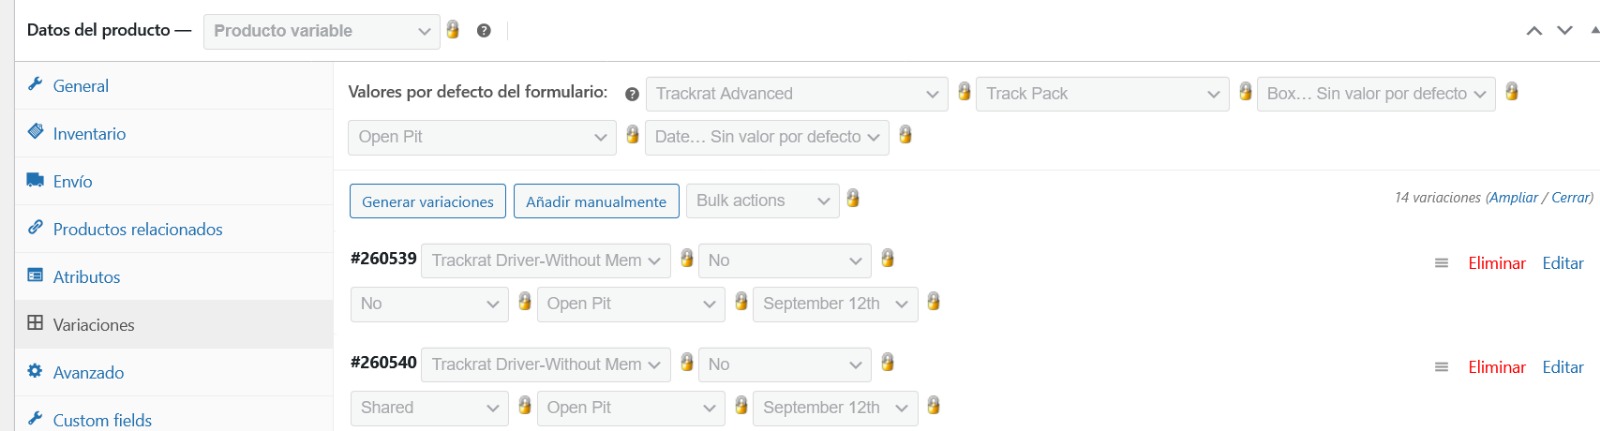The height and width of the screenshot is (431, 1600).
Task: Click the lock icon next to Producto variable
Action: (x=453, y=30)
